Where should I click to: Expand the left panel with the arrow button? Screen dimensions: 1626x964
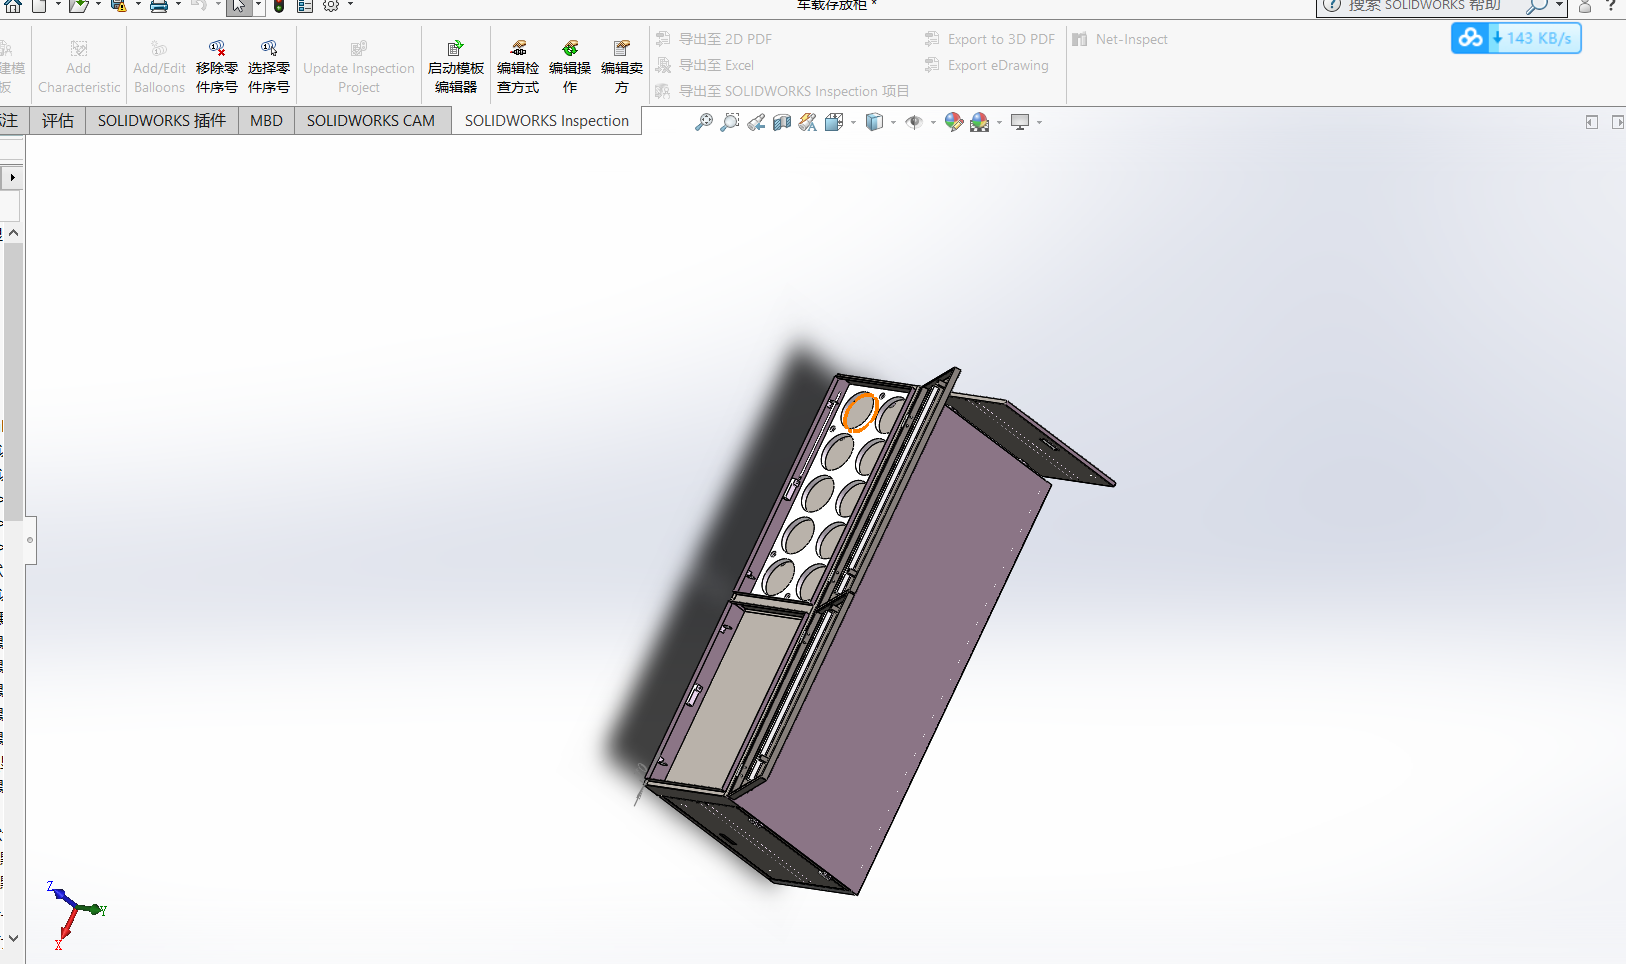click(x=12, y=178)
